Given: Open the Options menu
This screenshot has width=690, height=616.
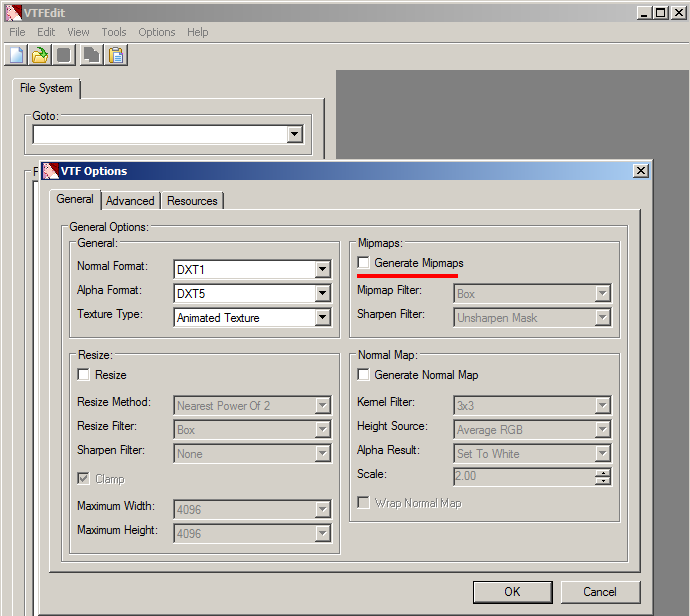Looking at the screenshot, I should [x=157, y=32].
